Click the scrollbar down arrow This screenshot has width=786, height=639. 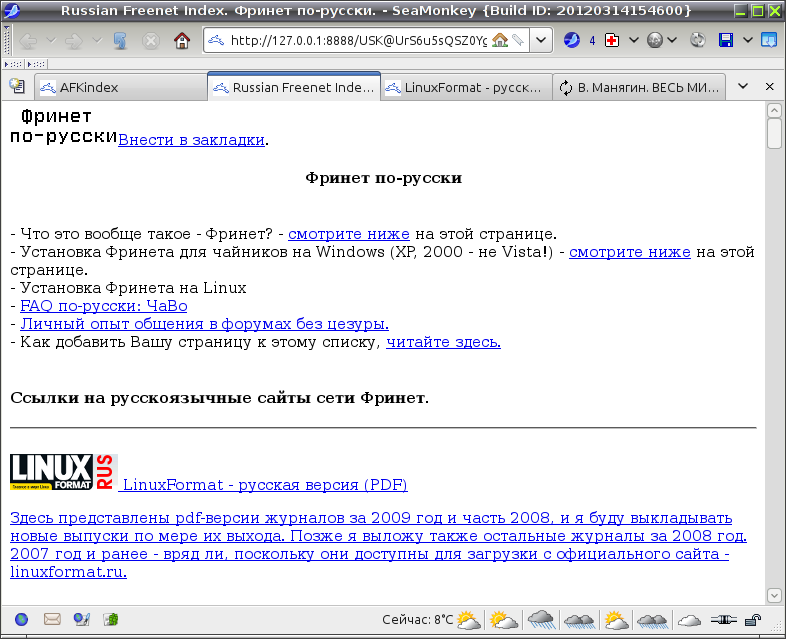point(774,595)
